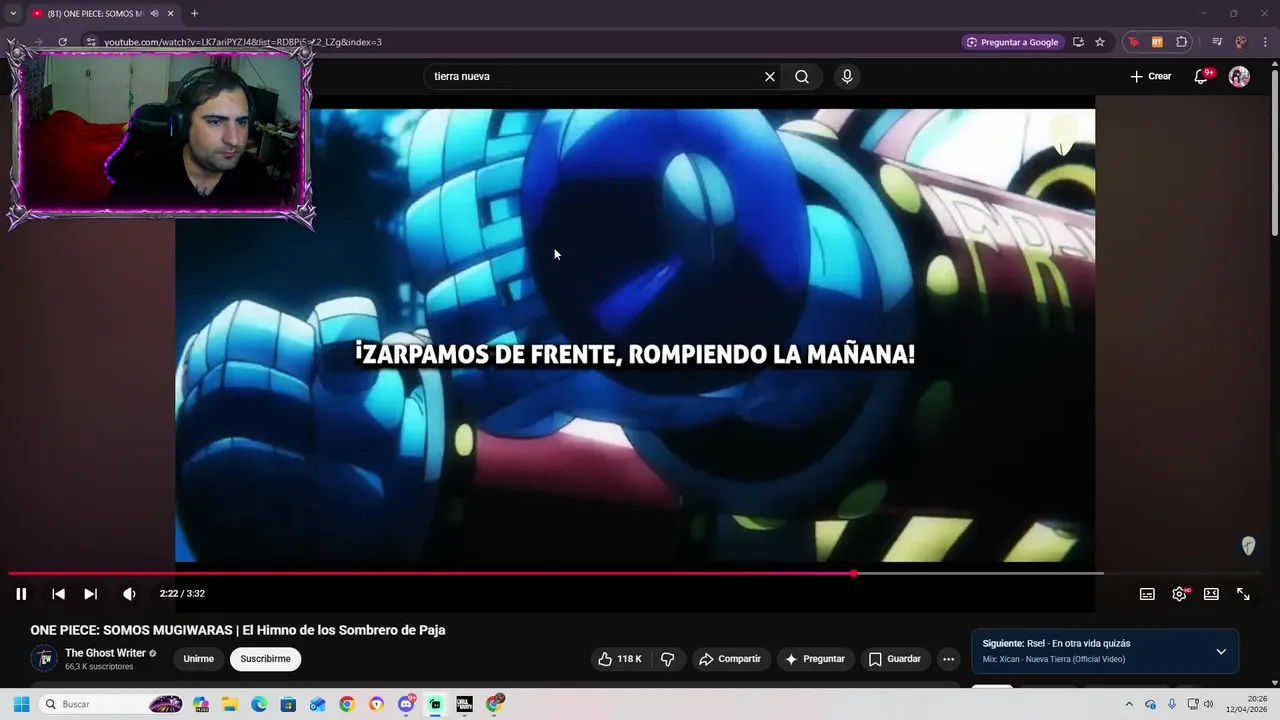This screenshot has width=1280, height=720.
Task: Click Preguntar a Google lens button
Action: click(1013, 42)
